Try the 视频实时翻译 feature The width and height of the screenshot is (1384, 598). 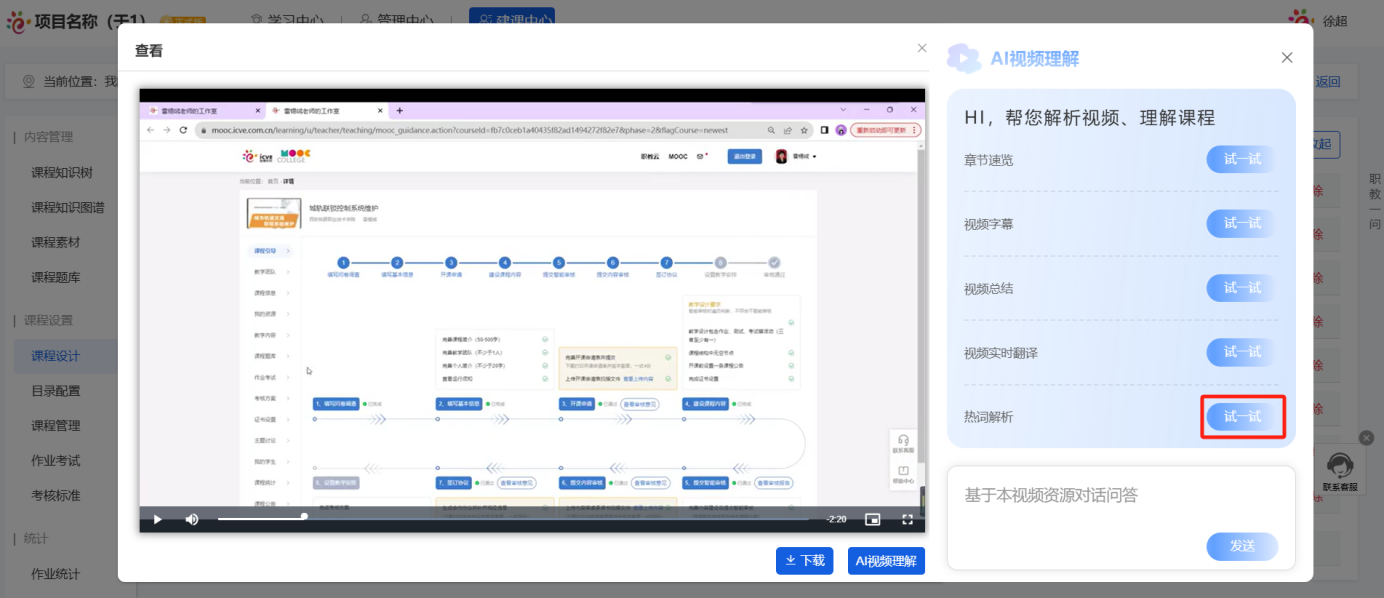[x=1242, y=352]
